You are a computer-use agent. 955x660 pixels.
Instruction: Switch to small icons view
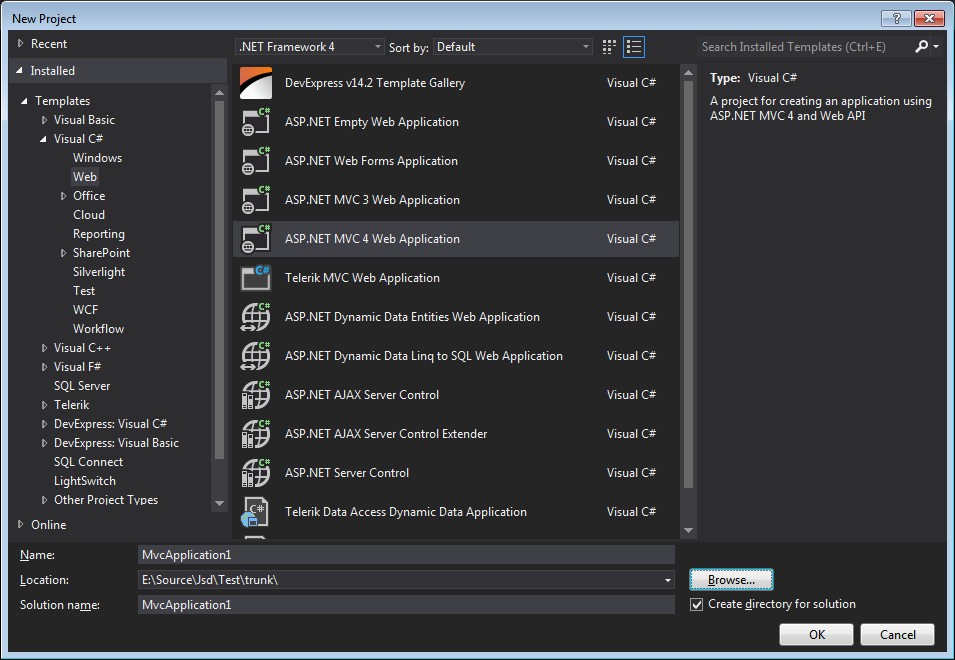point(610,47)
